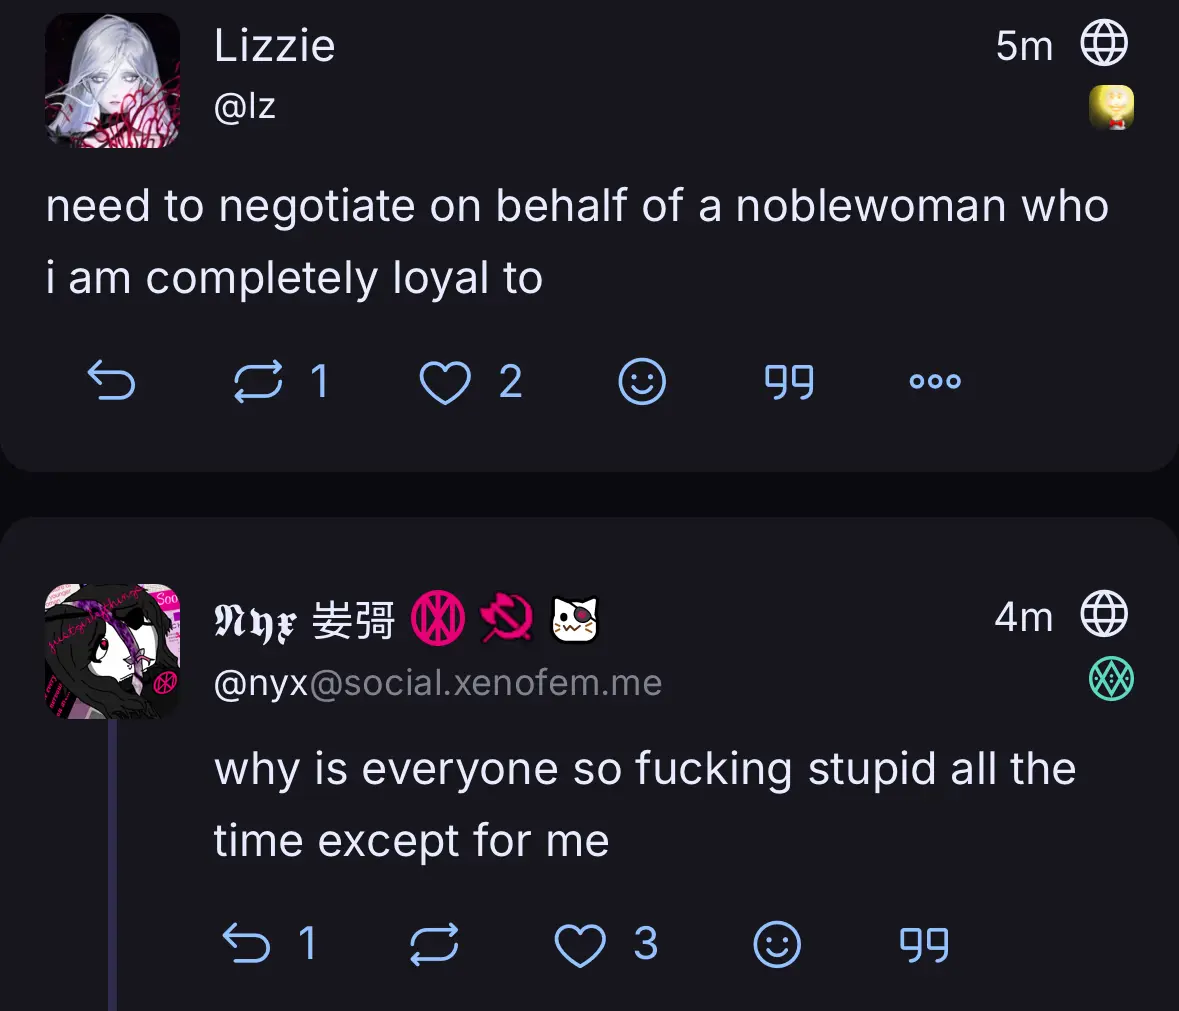Quote Lizzie's post
The height and width of the screenshot is (1011, 1179).
(x=789, y=382)
